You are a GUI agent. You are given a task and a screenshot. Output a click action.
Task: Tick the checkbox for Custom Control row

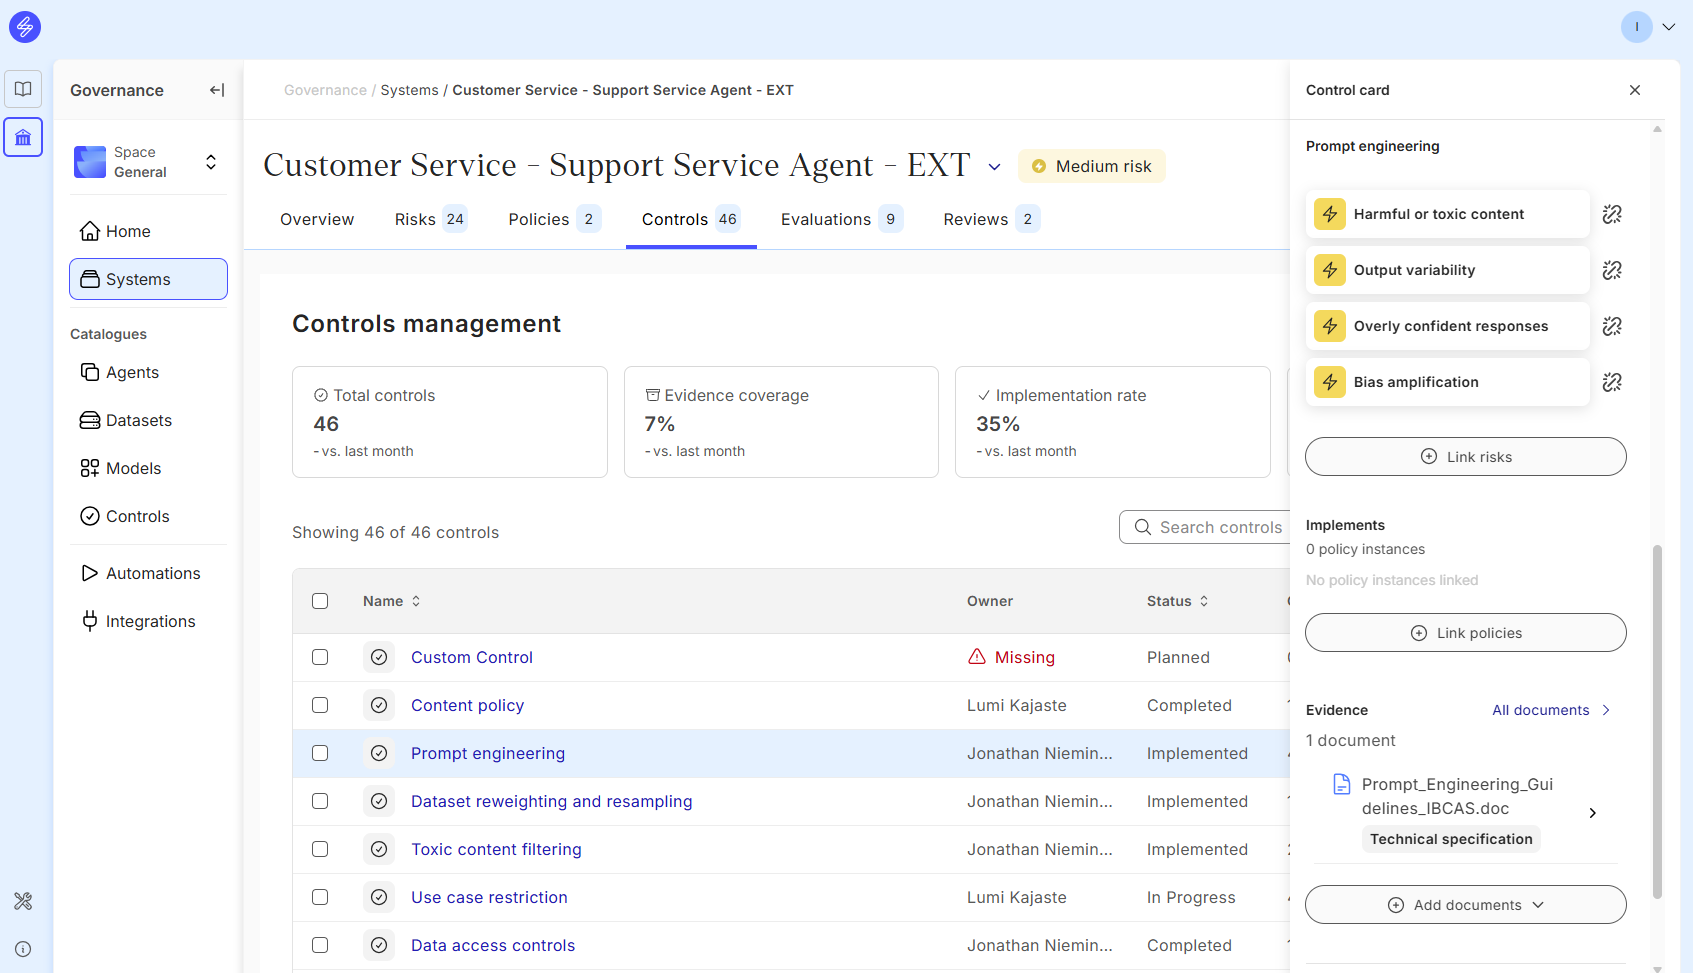[320, 657]
